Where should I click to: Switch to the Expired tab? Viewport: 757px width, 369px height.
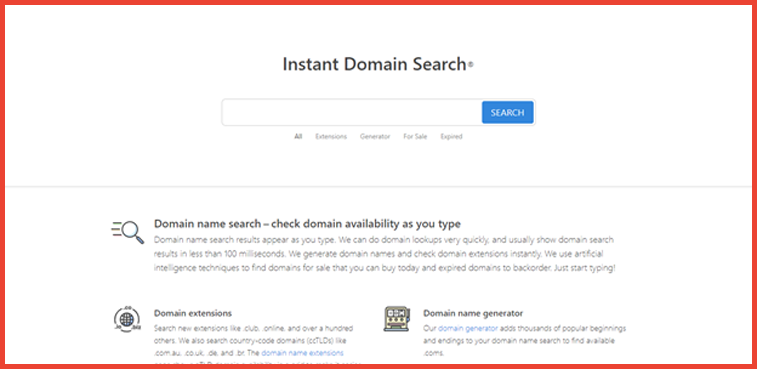click(451, 137)
